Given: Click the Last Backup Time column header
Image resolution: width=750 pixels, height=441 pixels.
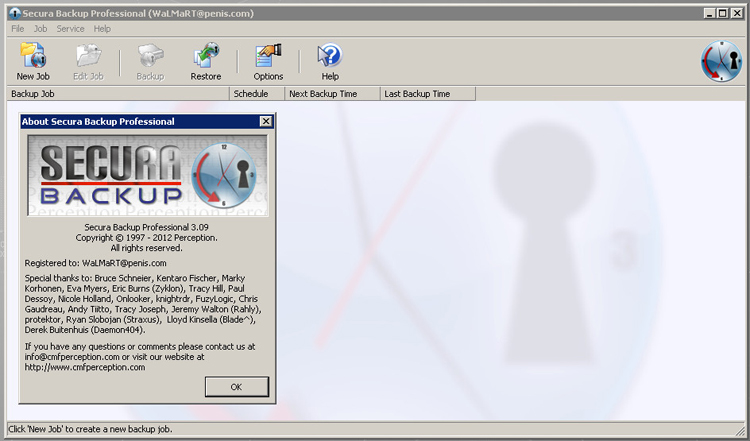Looking at the screenshot, I should 427,94.
